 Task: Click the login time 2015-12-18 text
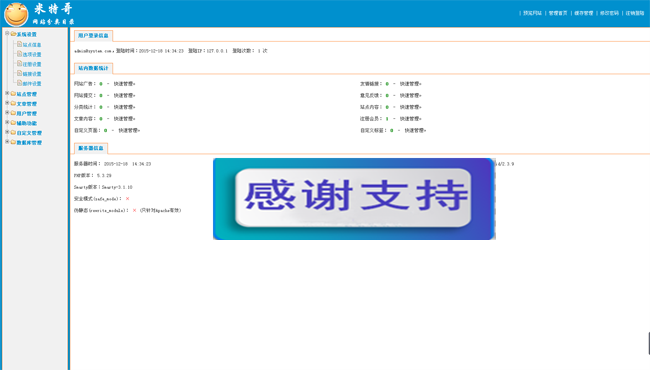coord(161,51)
